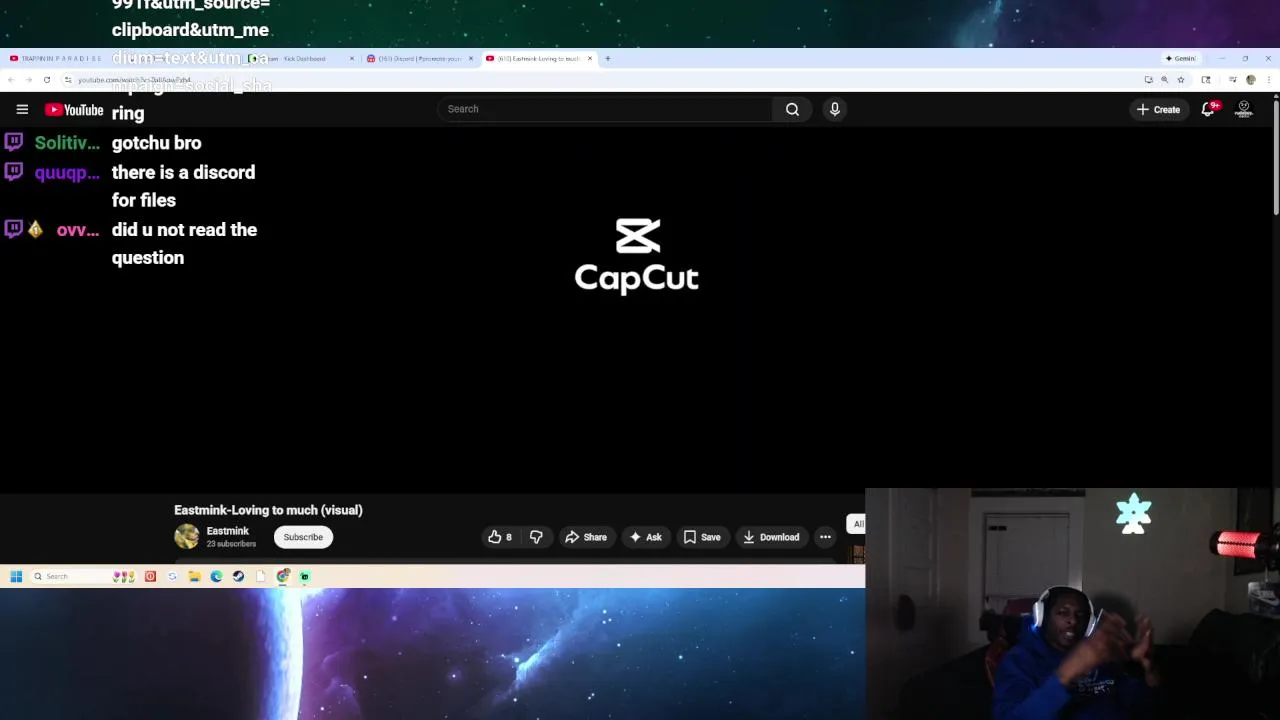Download the Eastmink video

pos(771,537)
